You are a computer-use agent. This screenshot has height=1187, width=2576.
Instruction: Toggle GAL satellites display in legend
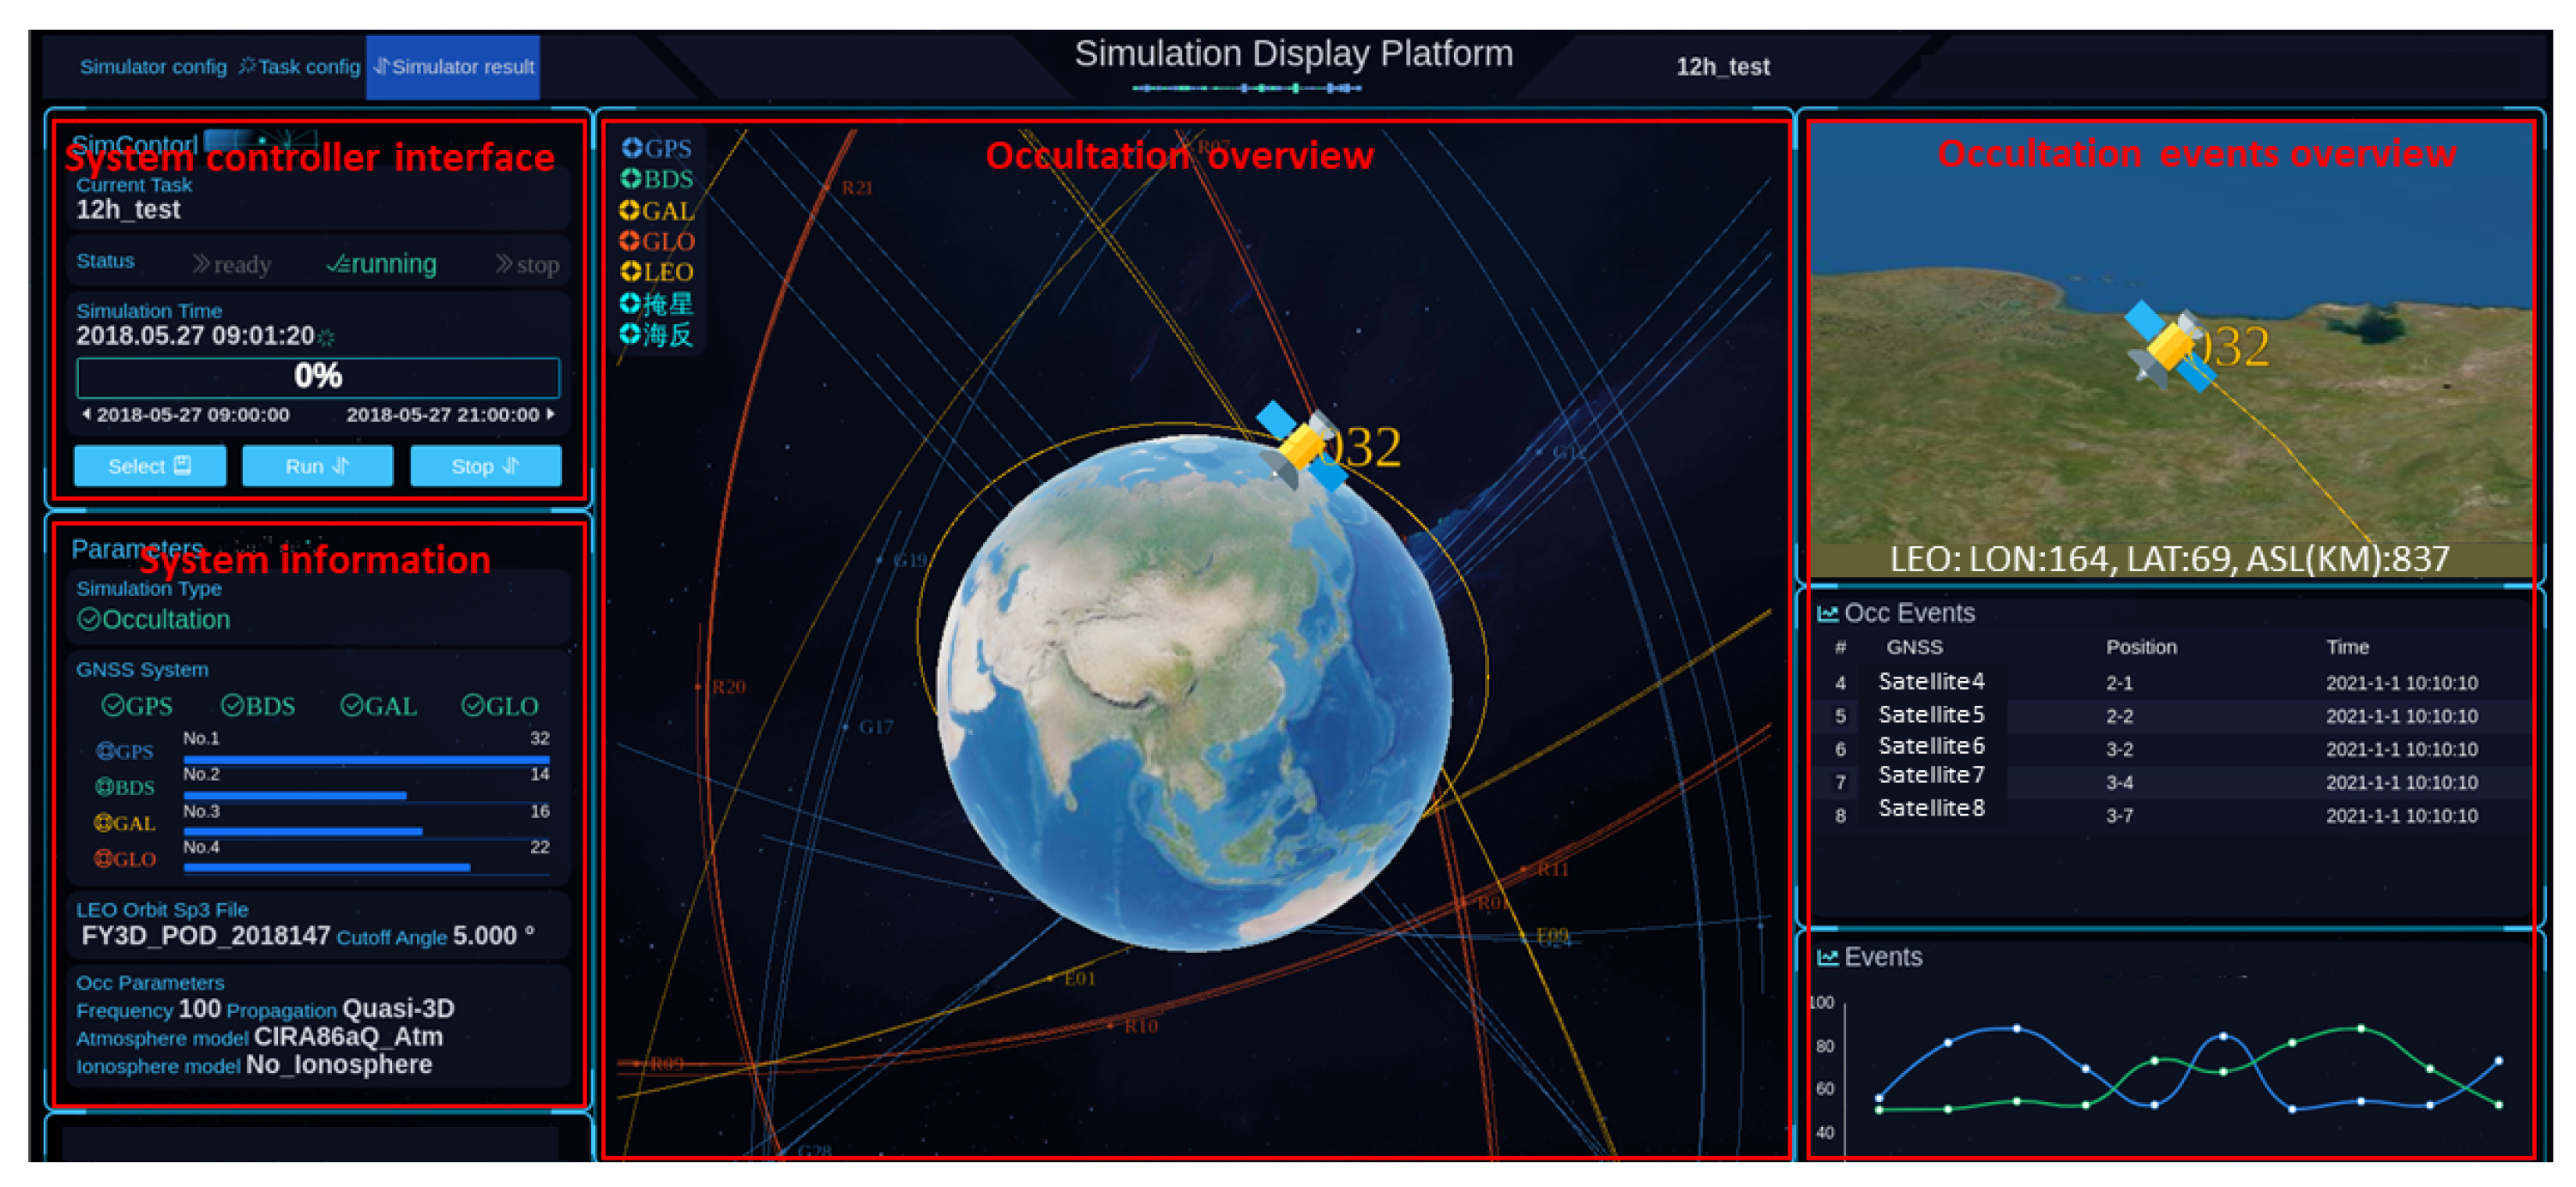634,210
